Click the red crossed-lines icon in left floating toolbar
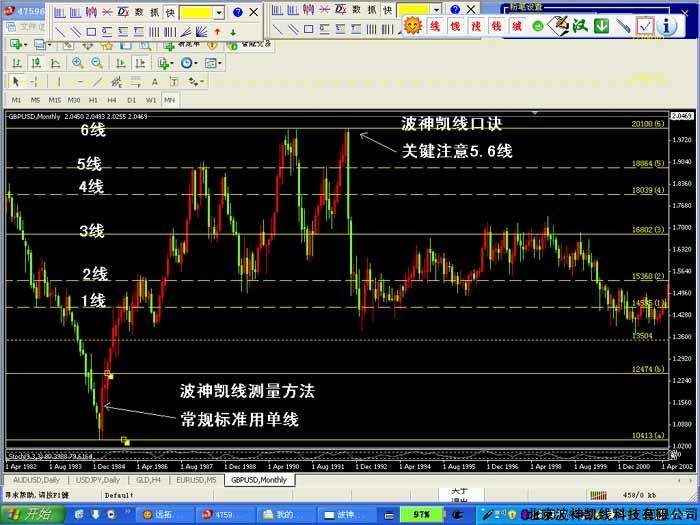Screen dimensions: 700x525 [107, 12]
